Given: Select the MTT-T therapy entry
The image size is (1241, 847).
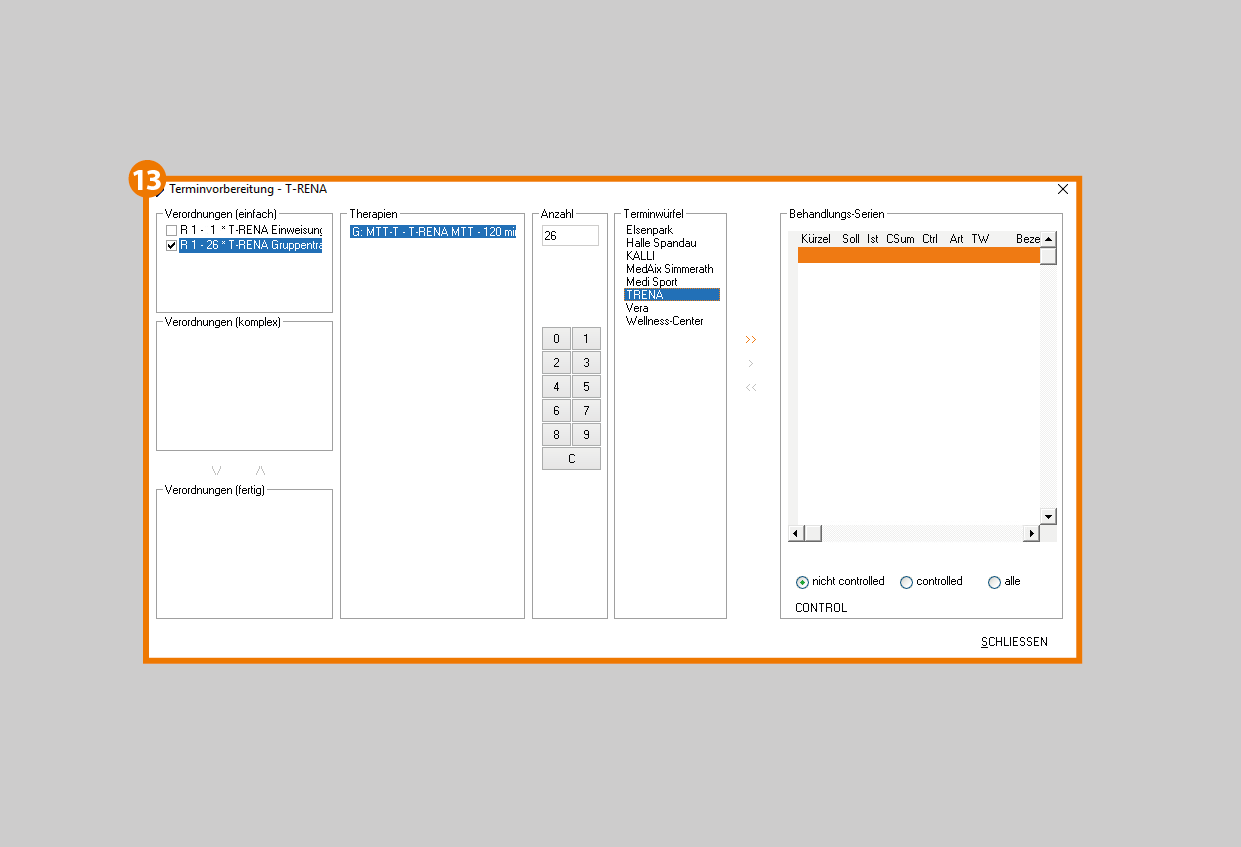Looking at the screenshot, I should click(x=433, y=232).
